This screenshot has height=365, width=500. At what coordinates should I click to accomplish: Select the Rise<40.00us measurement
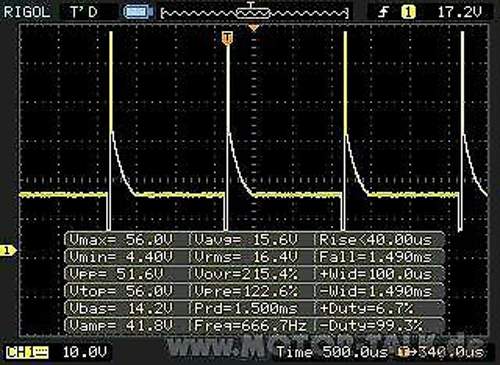[376, 240]
